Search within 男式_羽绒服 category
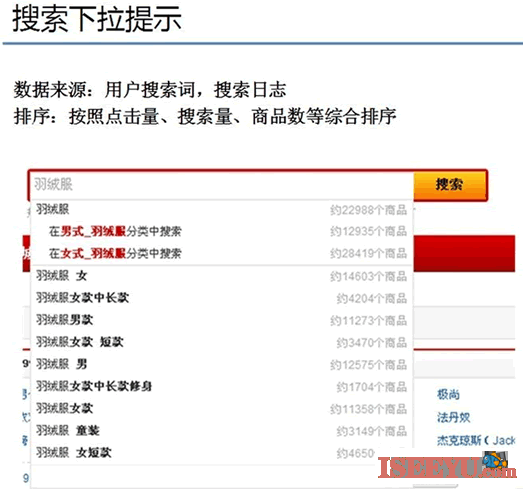This screenshot has width=523, height=489. [222, 231]
